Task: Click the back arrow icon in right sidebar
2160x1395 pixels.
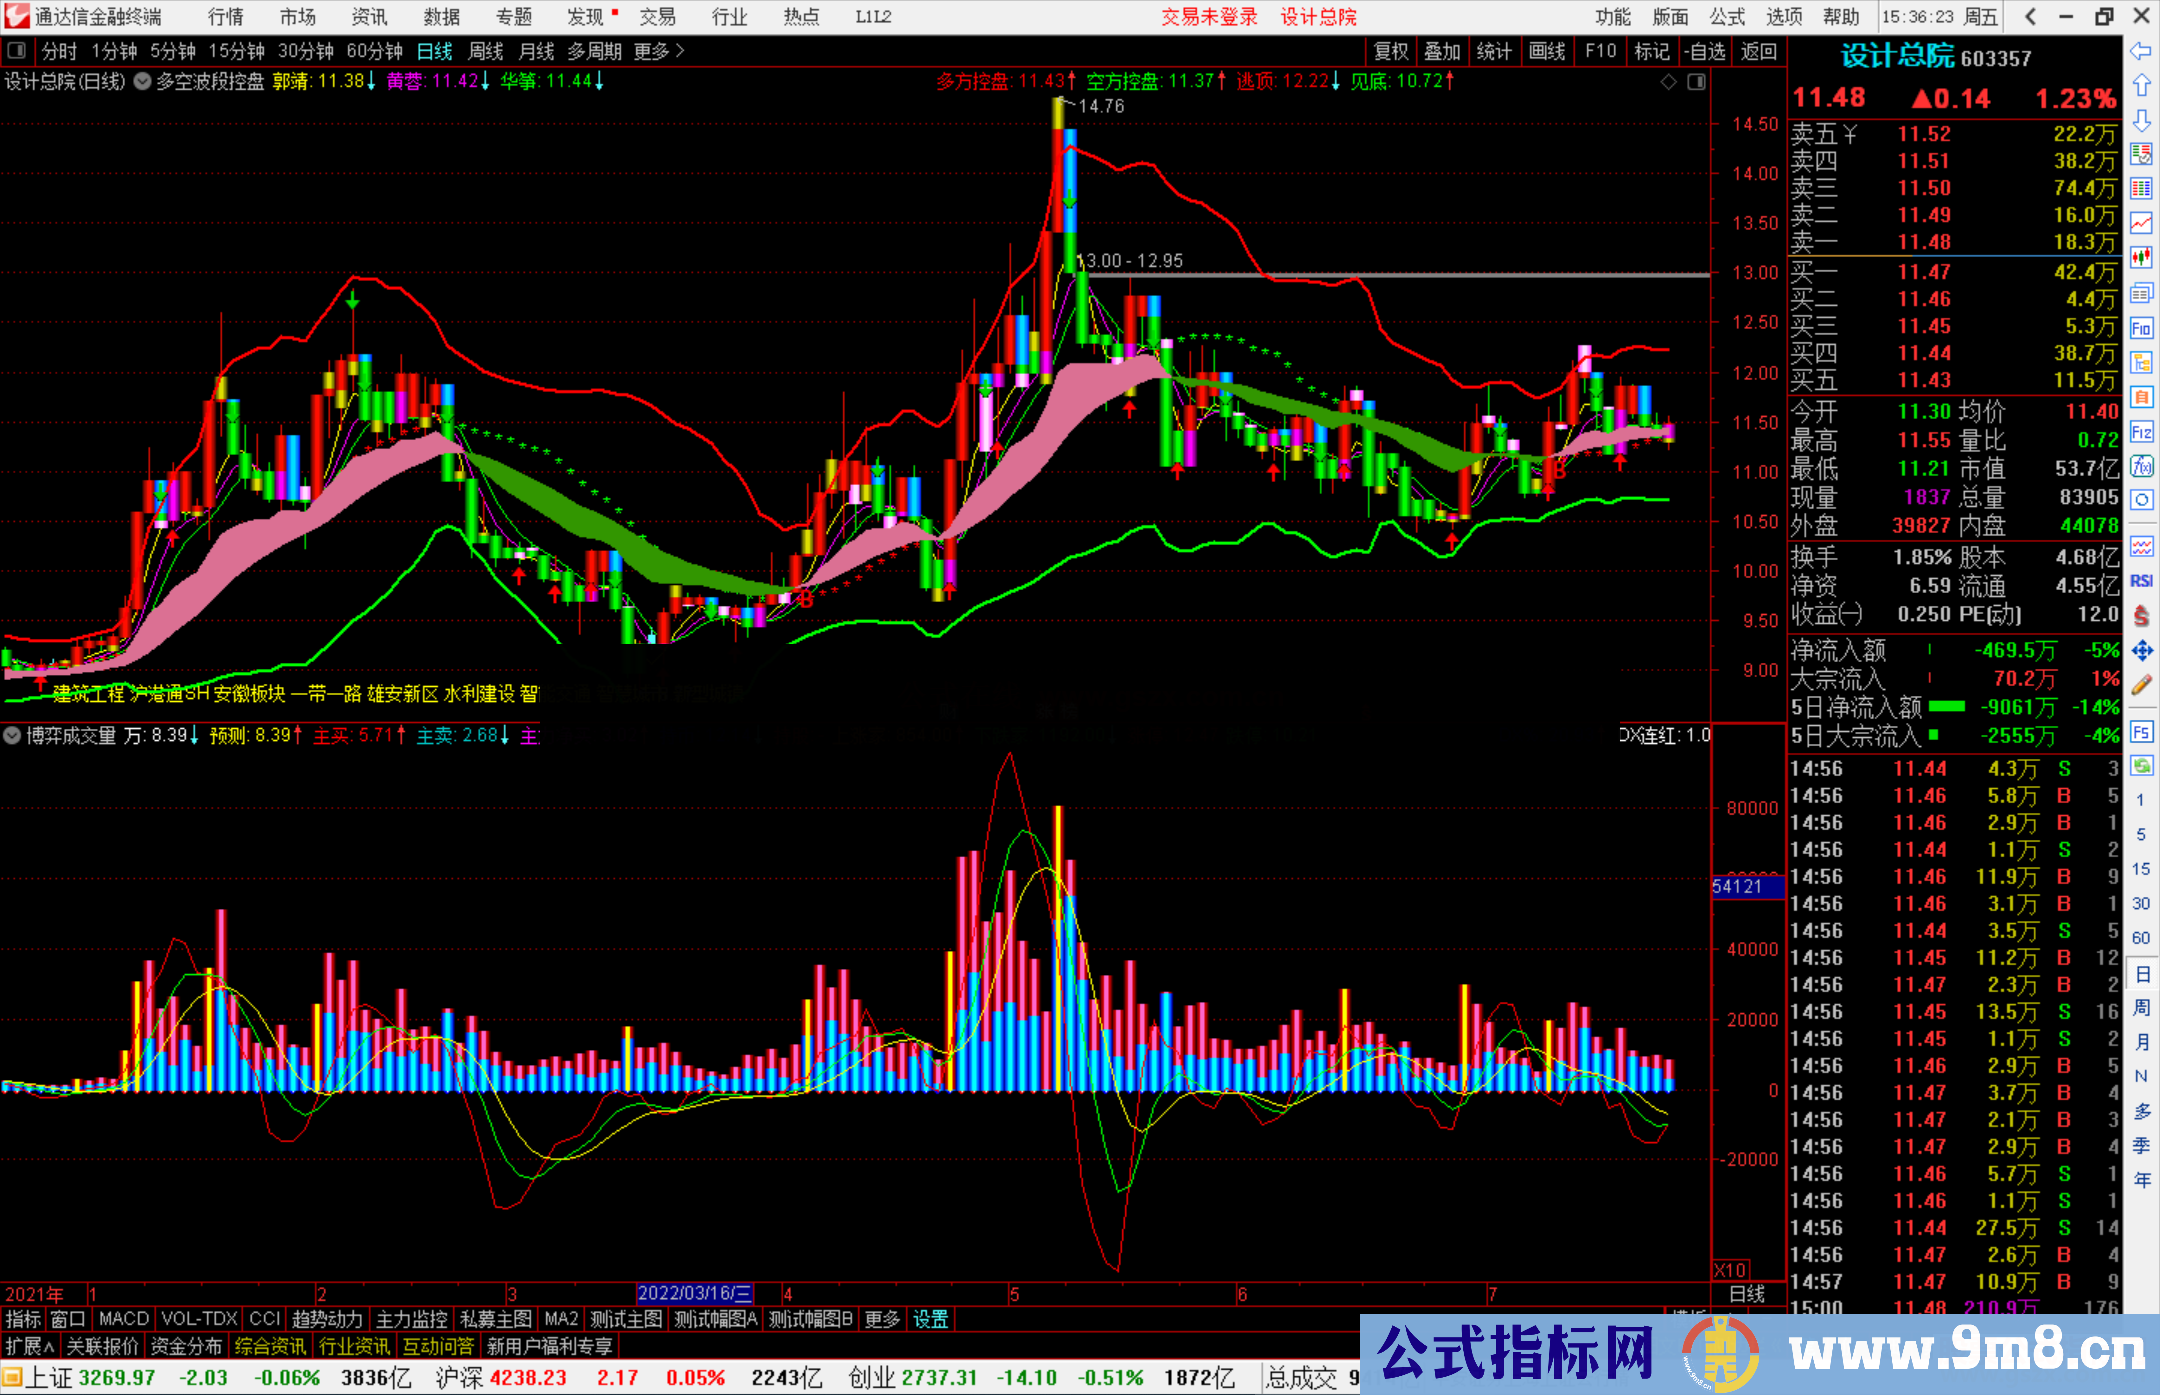Action: click(x=2141, y=52)
